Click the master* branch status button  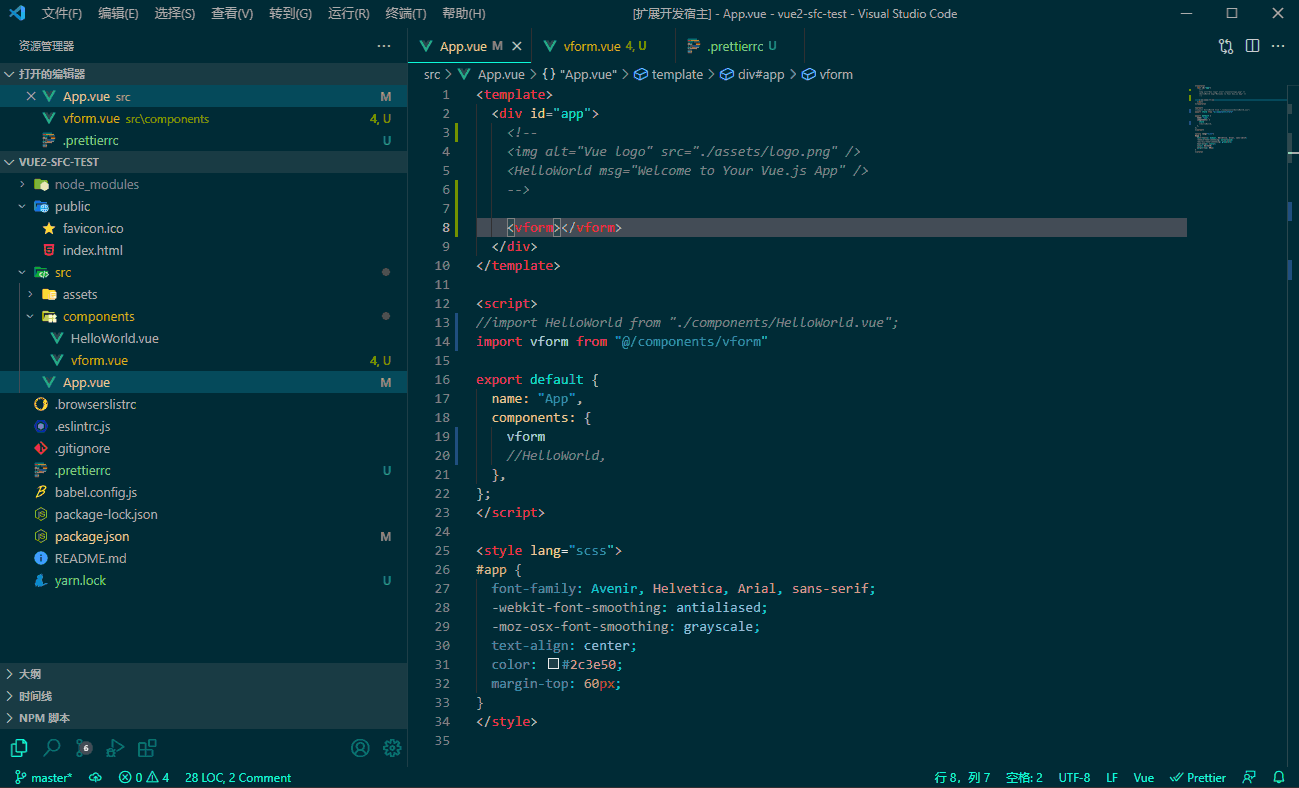[x=43, y=778]
